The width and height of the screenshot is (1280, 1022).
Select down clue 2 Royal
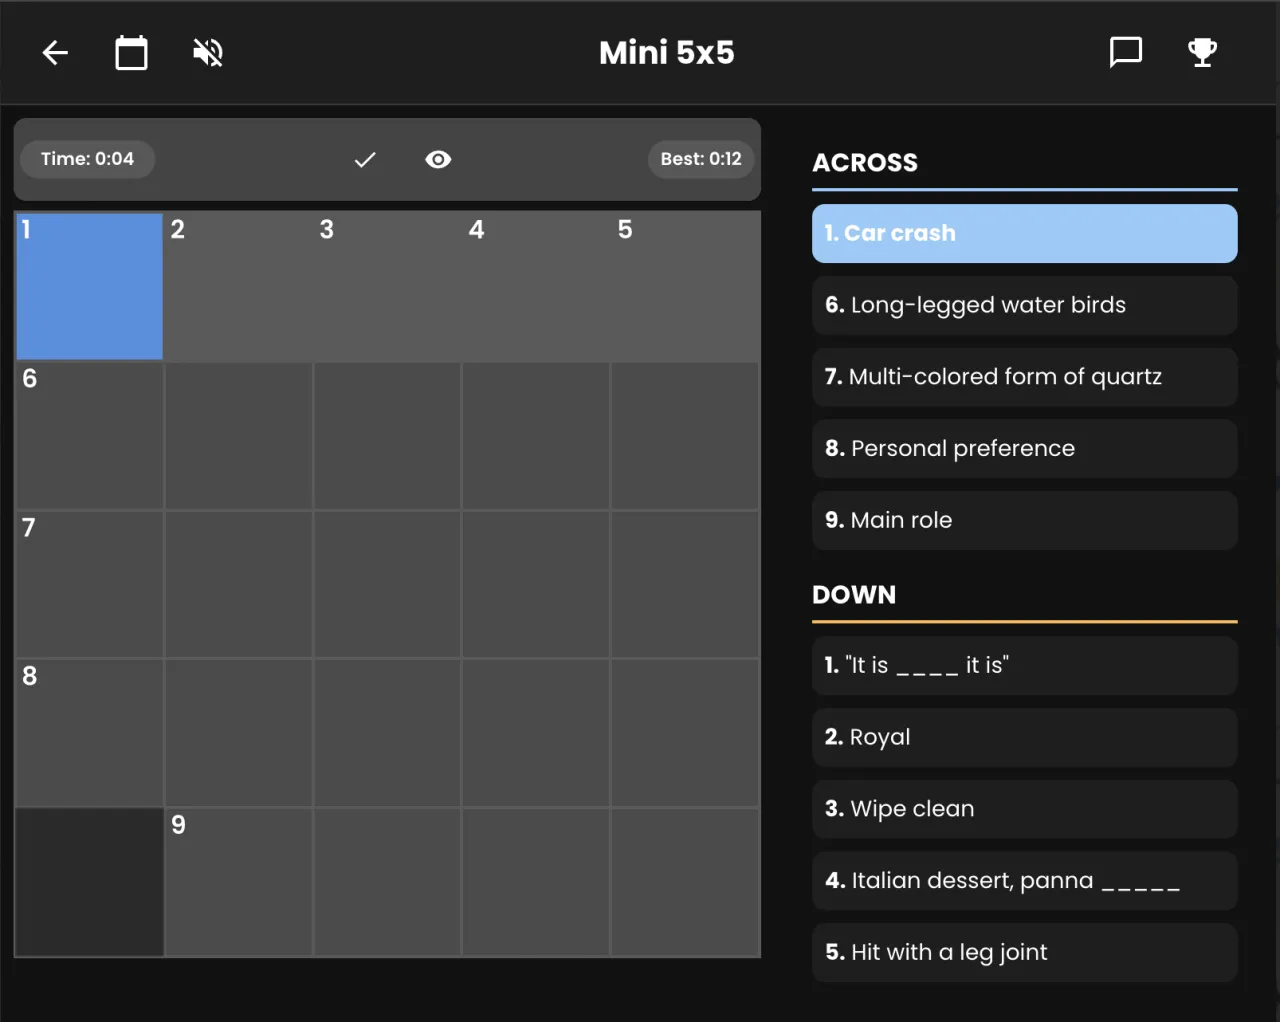pyautogui.click(x=1024, y=738)
